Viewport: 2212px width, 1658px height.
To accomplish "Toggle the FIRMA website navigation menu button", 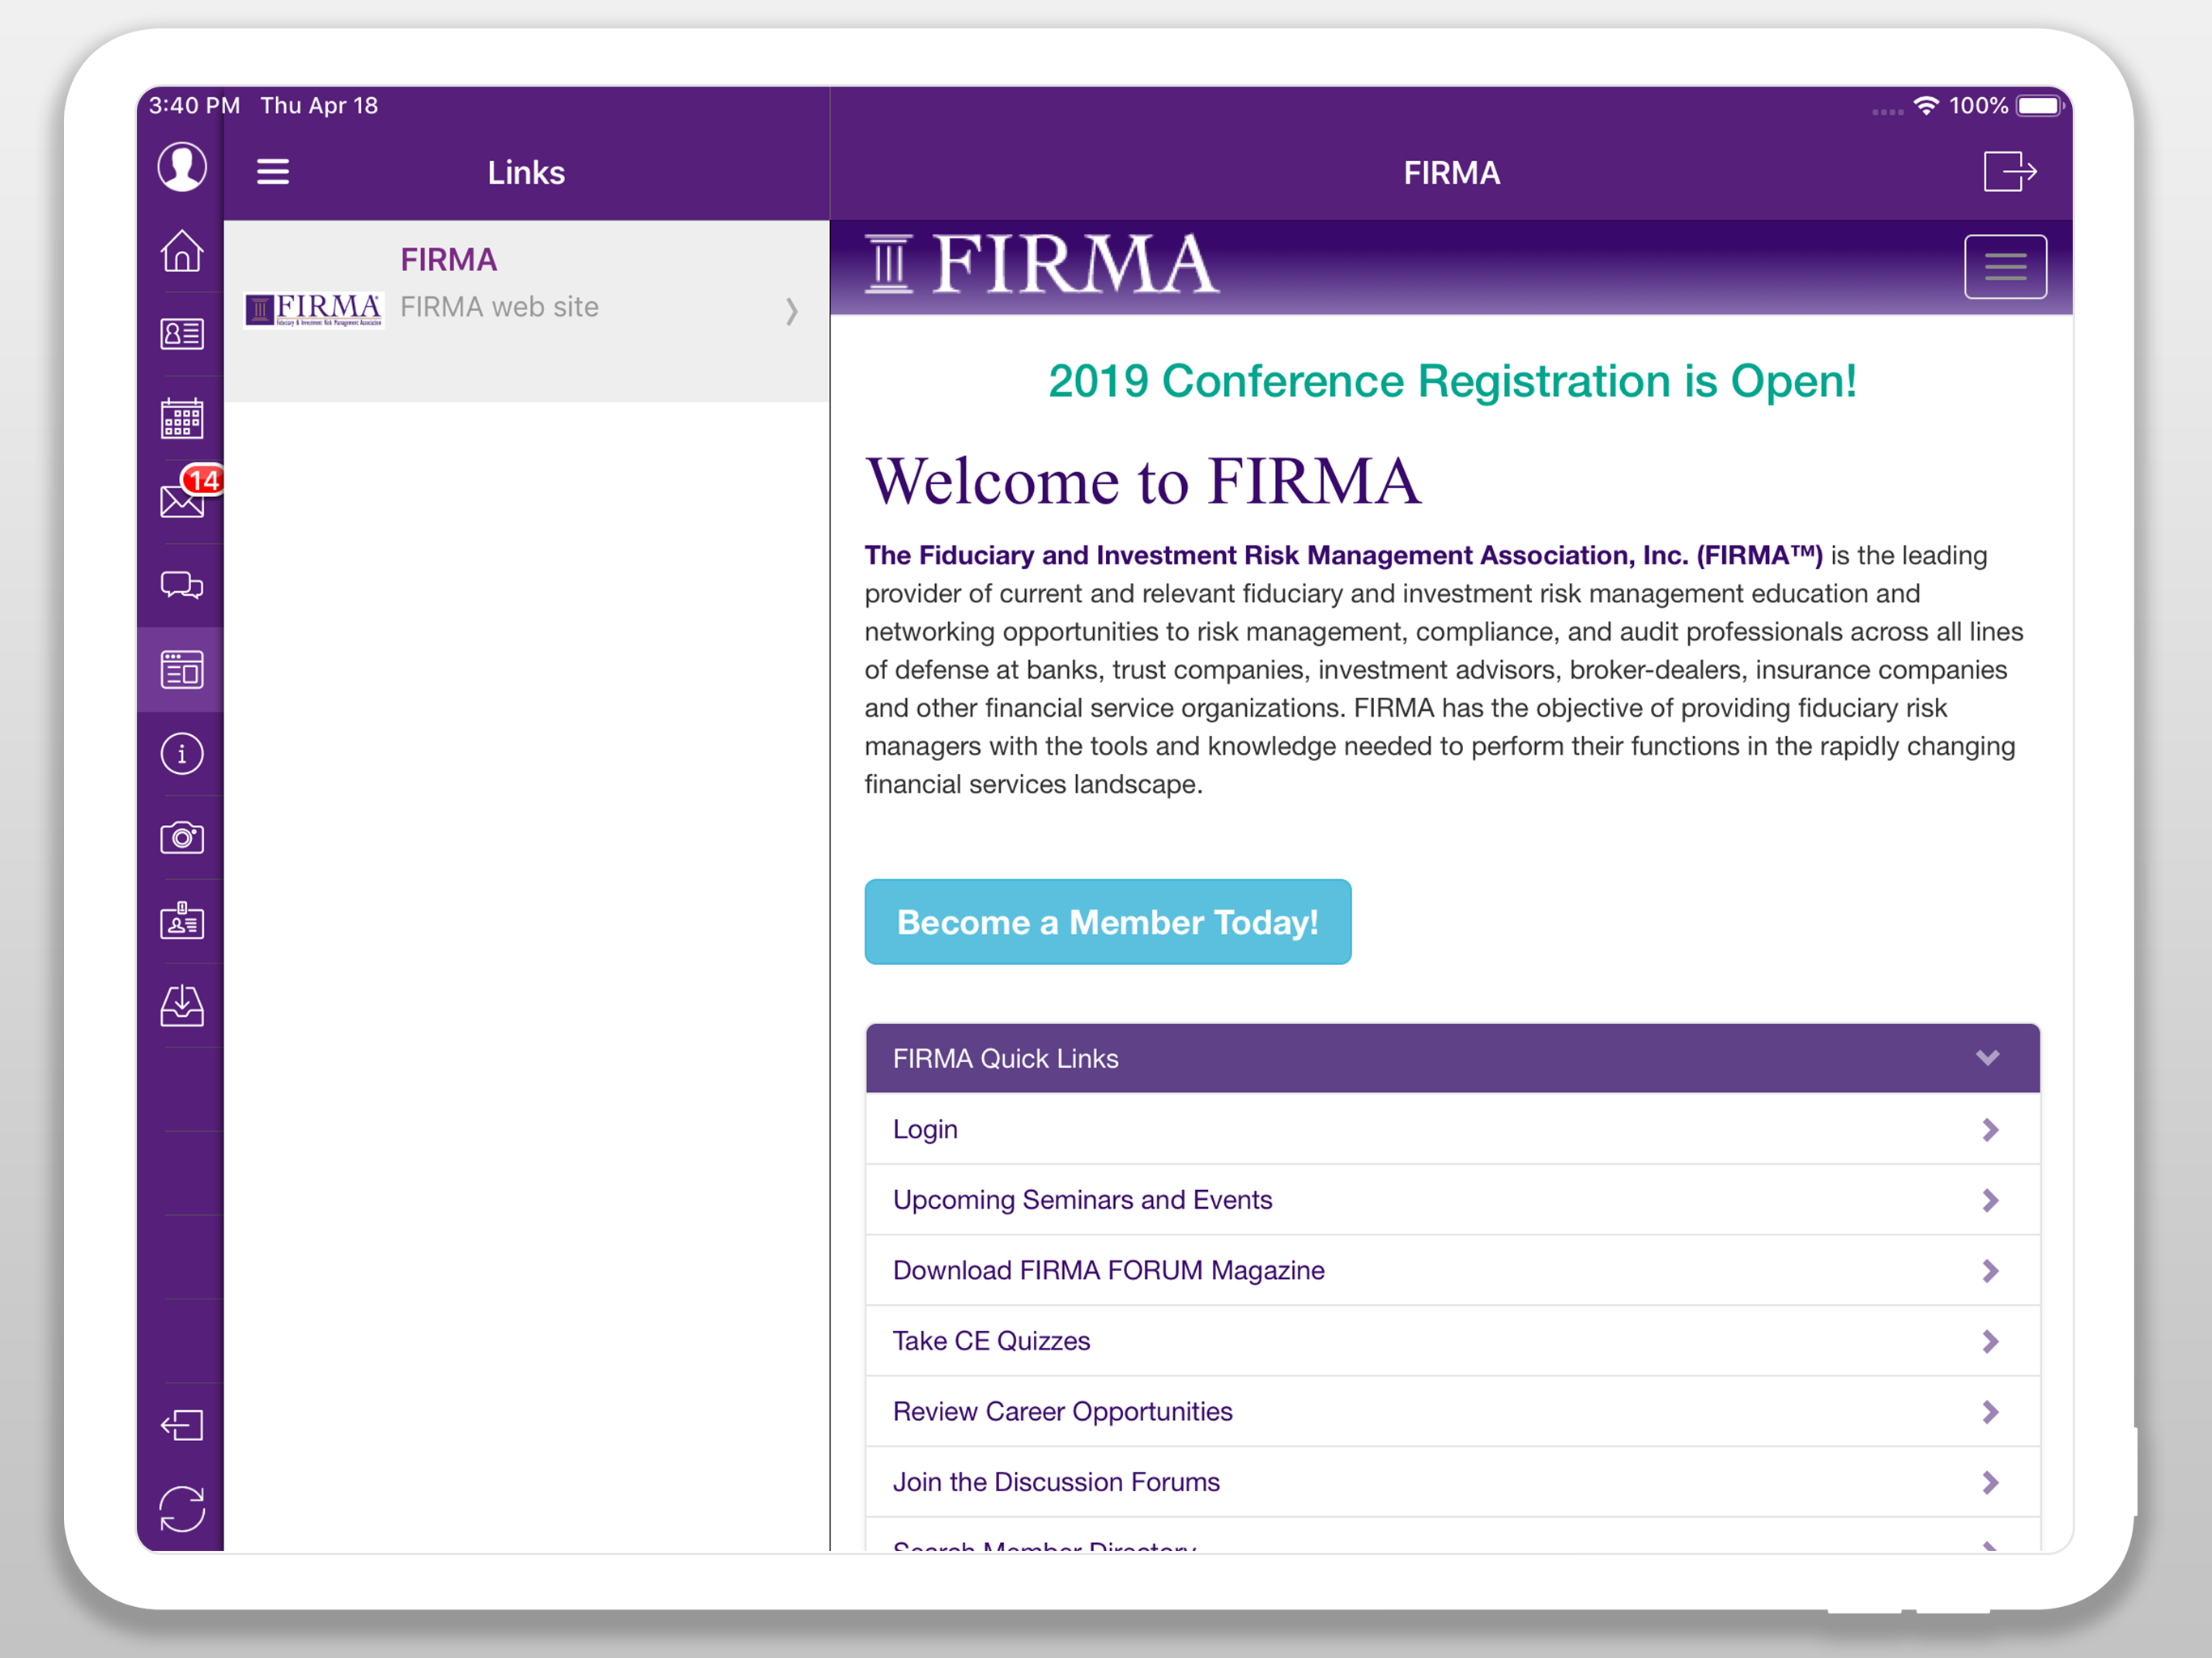I will tap(2005, 267).
